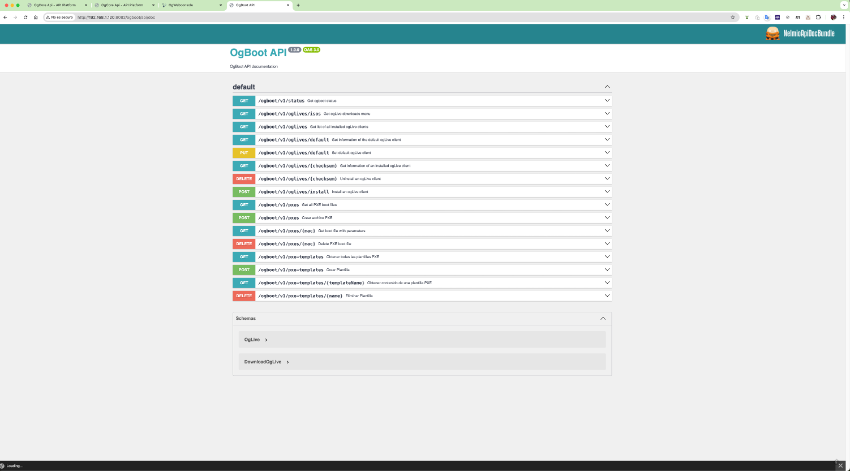This screenshot has height=472, width=850.
Task: Open the GET /ogboot/v1/pxes endpoint path
Action: point(278,205)
